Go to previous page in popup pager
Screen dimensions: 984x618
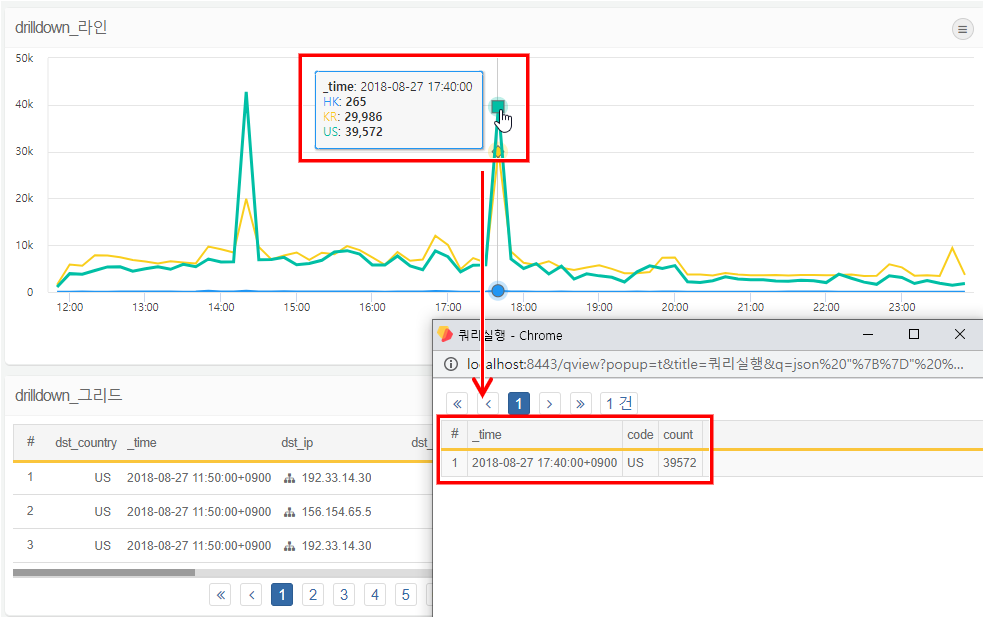point(488,403)
